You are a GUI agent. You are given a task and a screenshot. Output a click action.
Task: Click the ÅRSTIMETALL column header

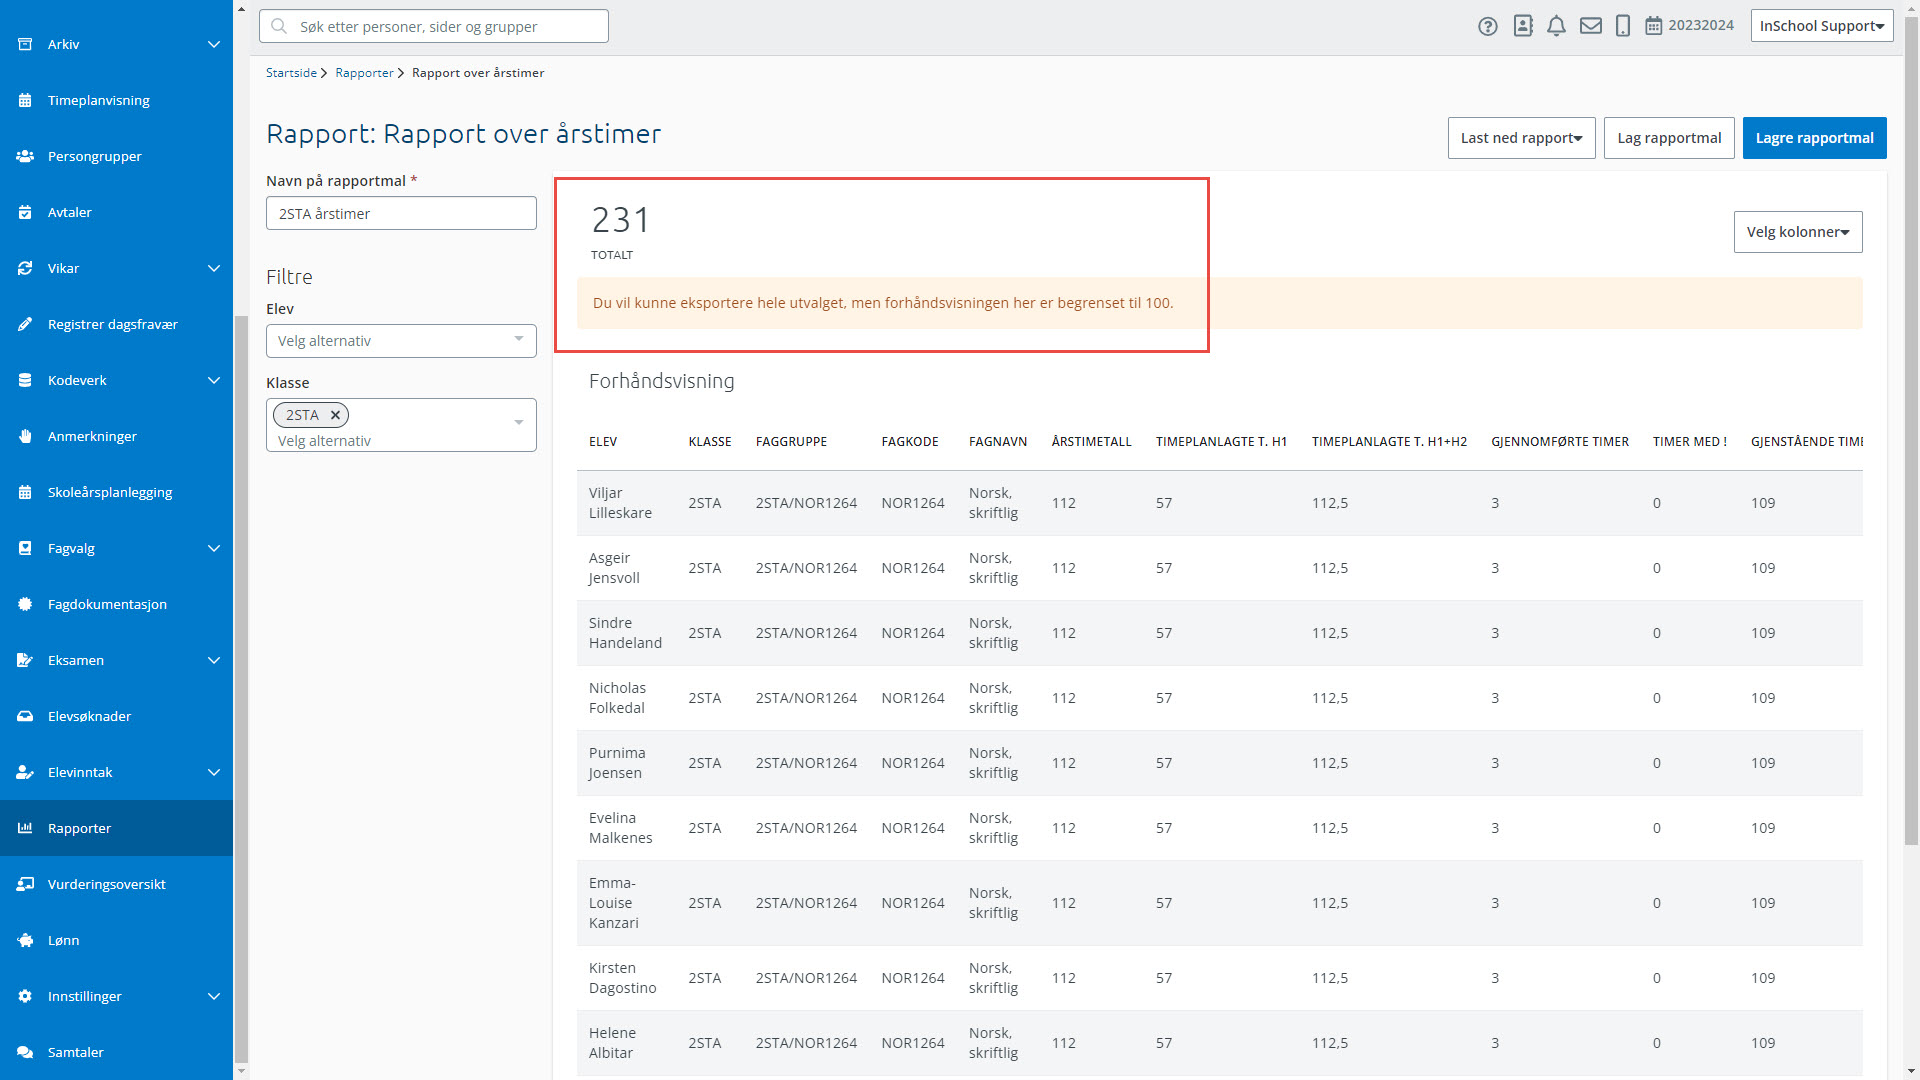point(1091,441)
